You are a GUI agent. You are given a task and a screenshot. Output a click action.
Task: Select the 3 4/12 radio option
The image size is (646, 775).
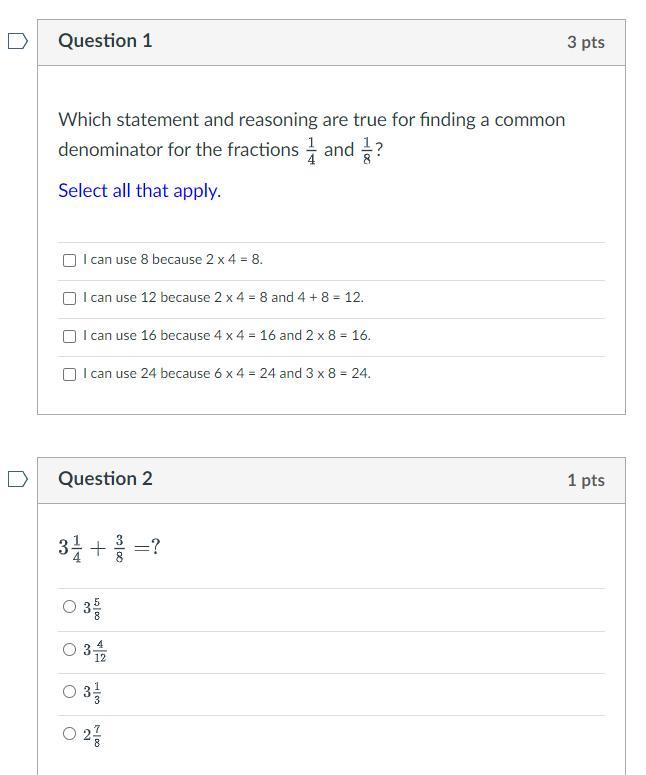[69, 649]
